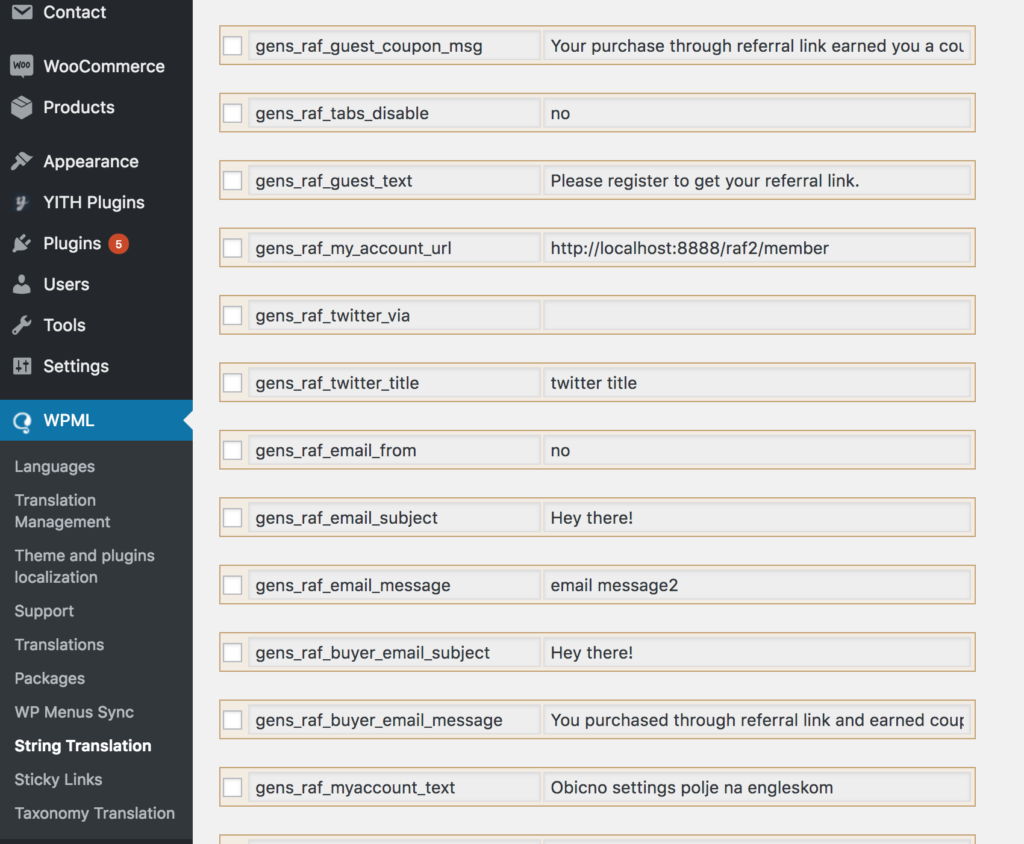This screenshot has width=1024, height=844.
Task: Open the Languages menu entry
Action: (x=54, y=466)
